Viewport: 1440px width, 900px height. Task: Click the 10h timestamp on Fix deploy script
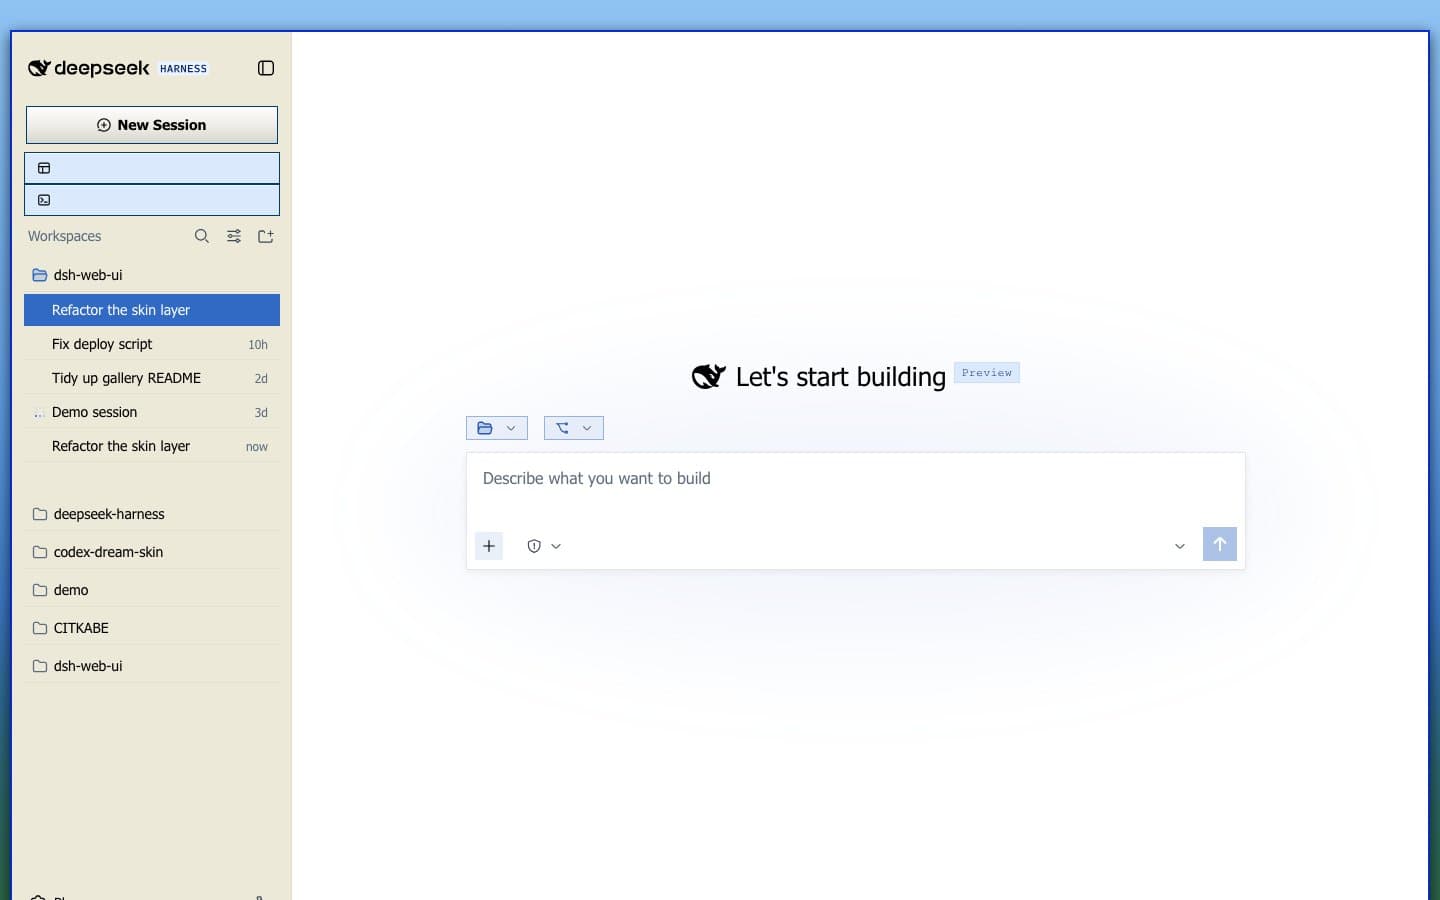click(x=258, y=345)
